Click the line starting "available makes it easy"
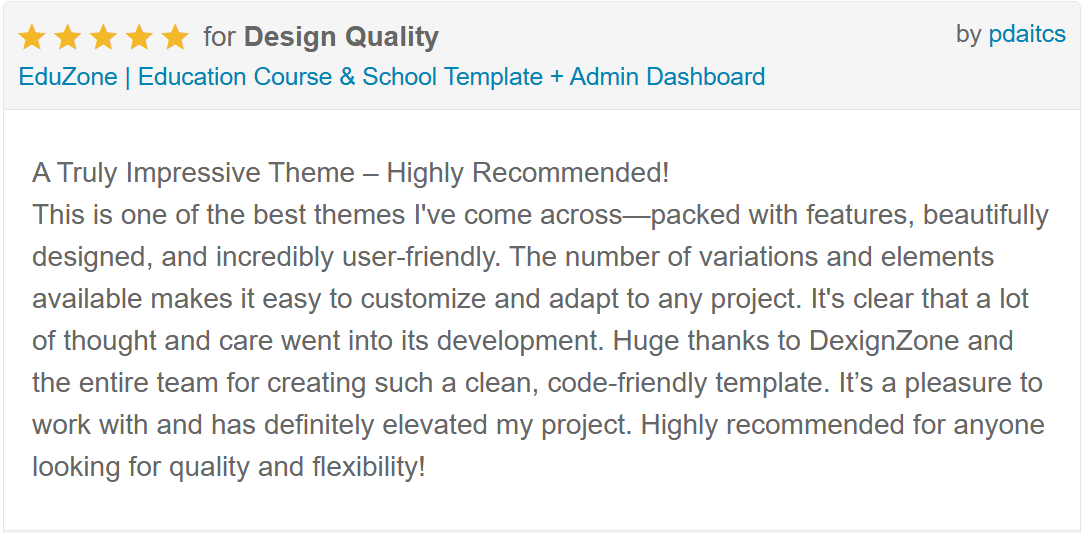This screenshot has height=533, width=1085. 530,299
